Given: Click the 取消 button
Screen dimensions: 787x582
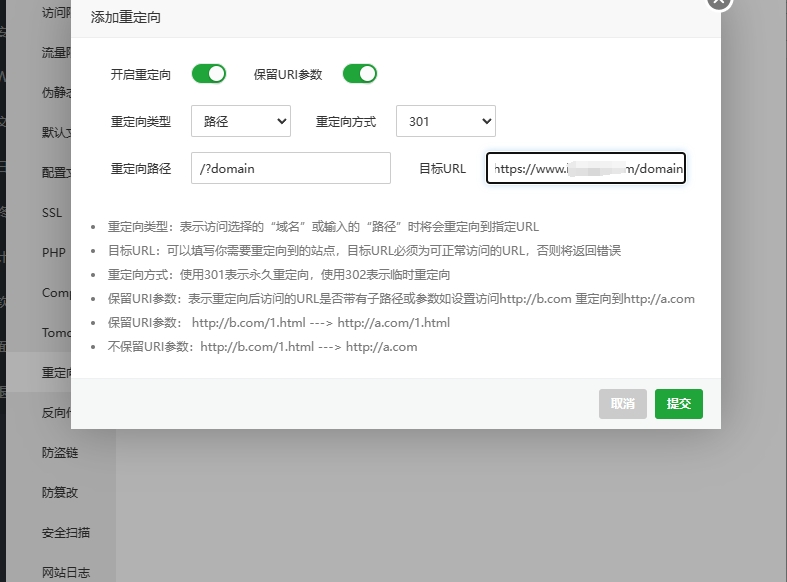Looking at the screenshot, I should pos(622,404).
